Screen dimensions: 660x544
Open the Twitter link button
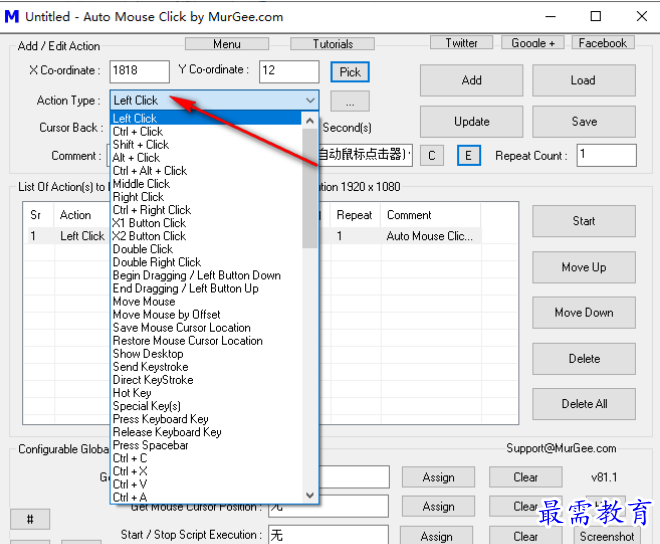[x=461, y=43]
